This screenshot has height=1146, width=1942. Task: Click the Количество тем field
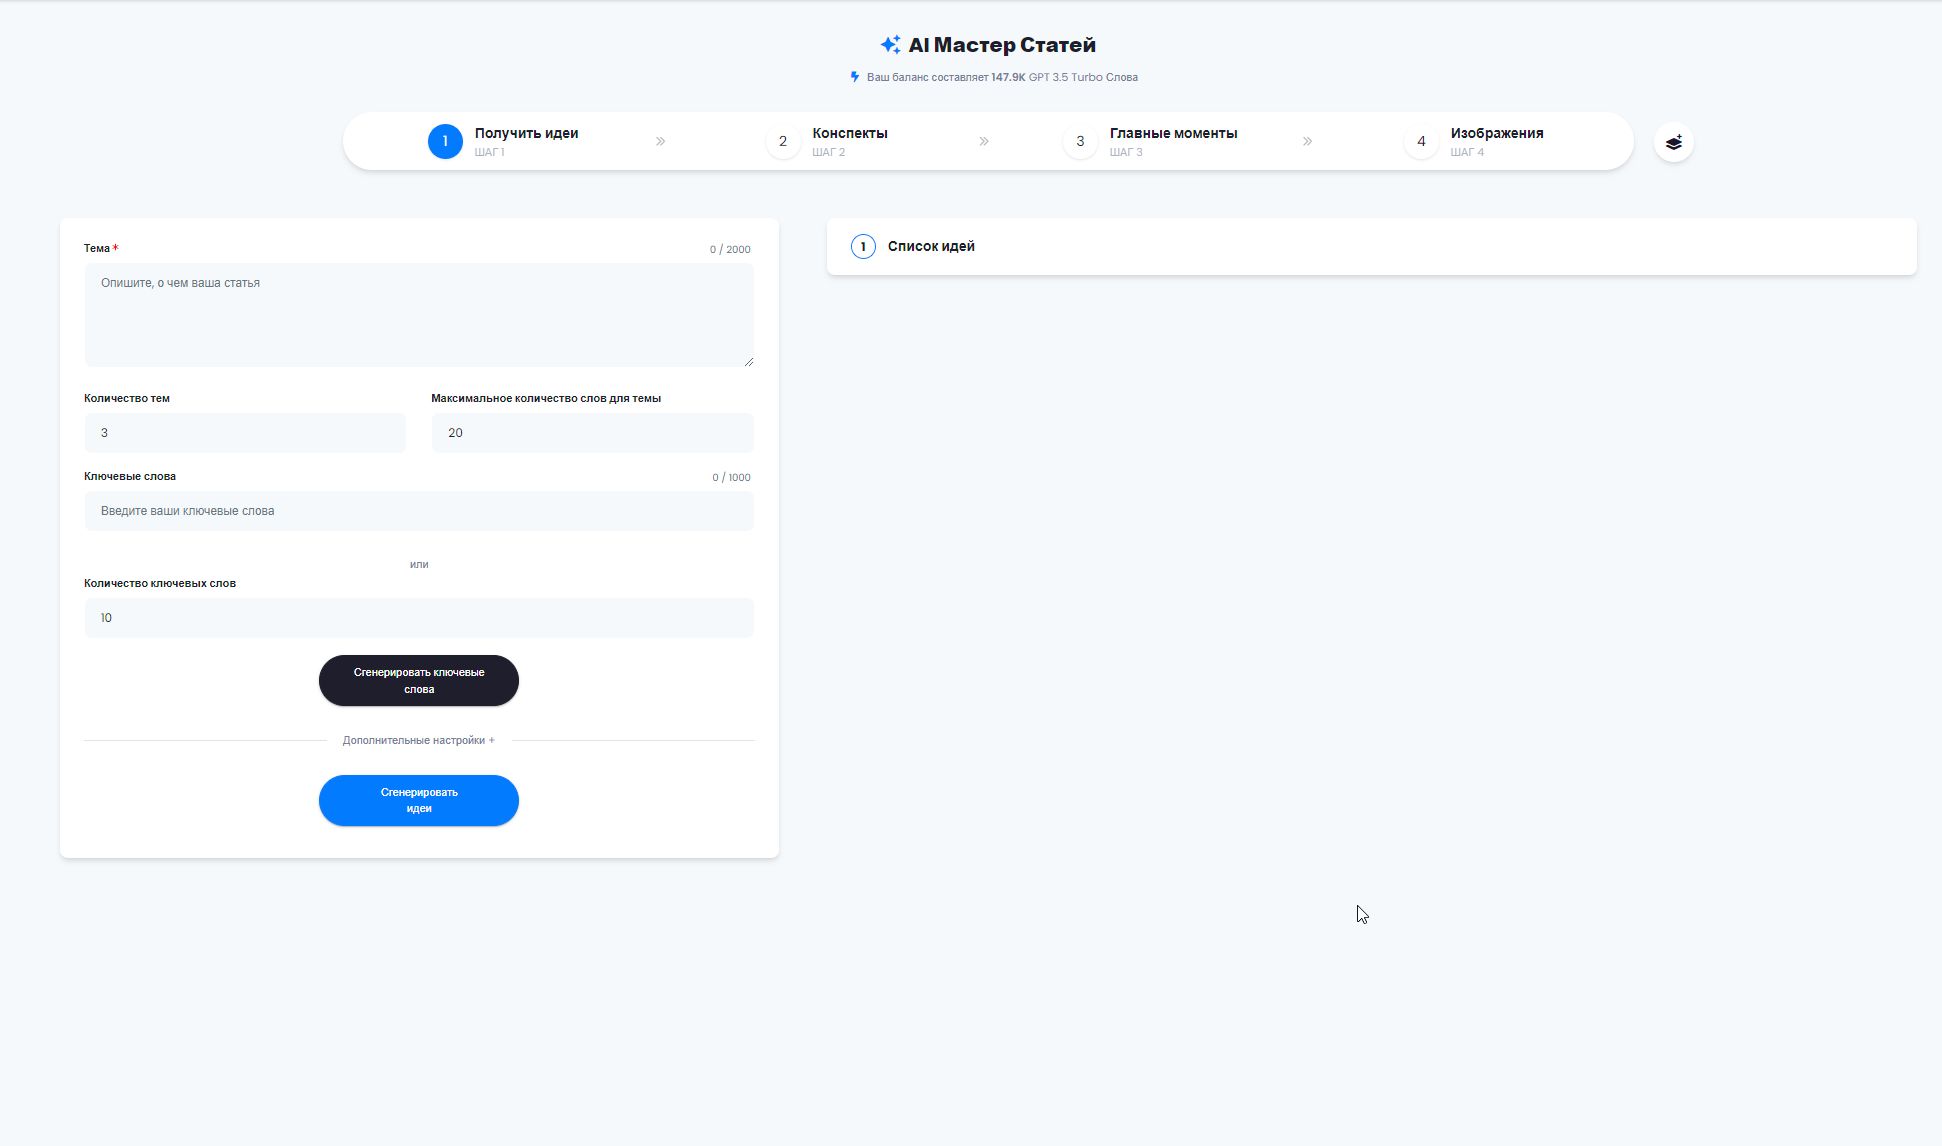[x=245, y=433]
